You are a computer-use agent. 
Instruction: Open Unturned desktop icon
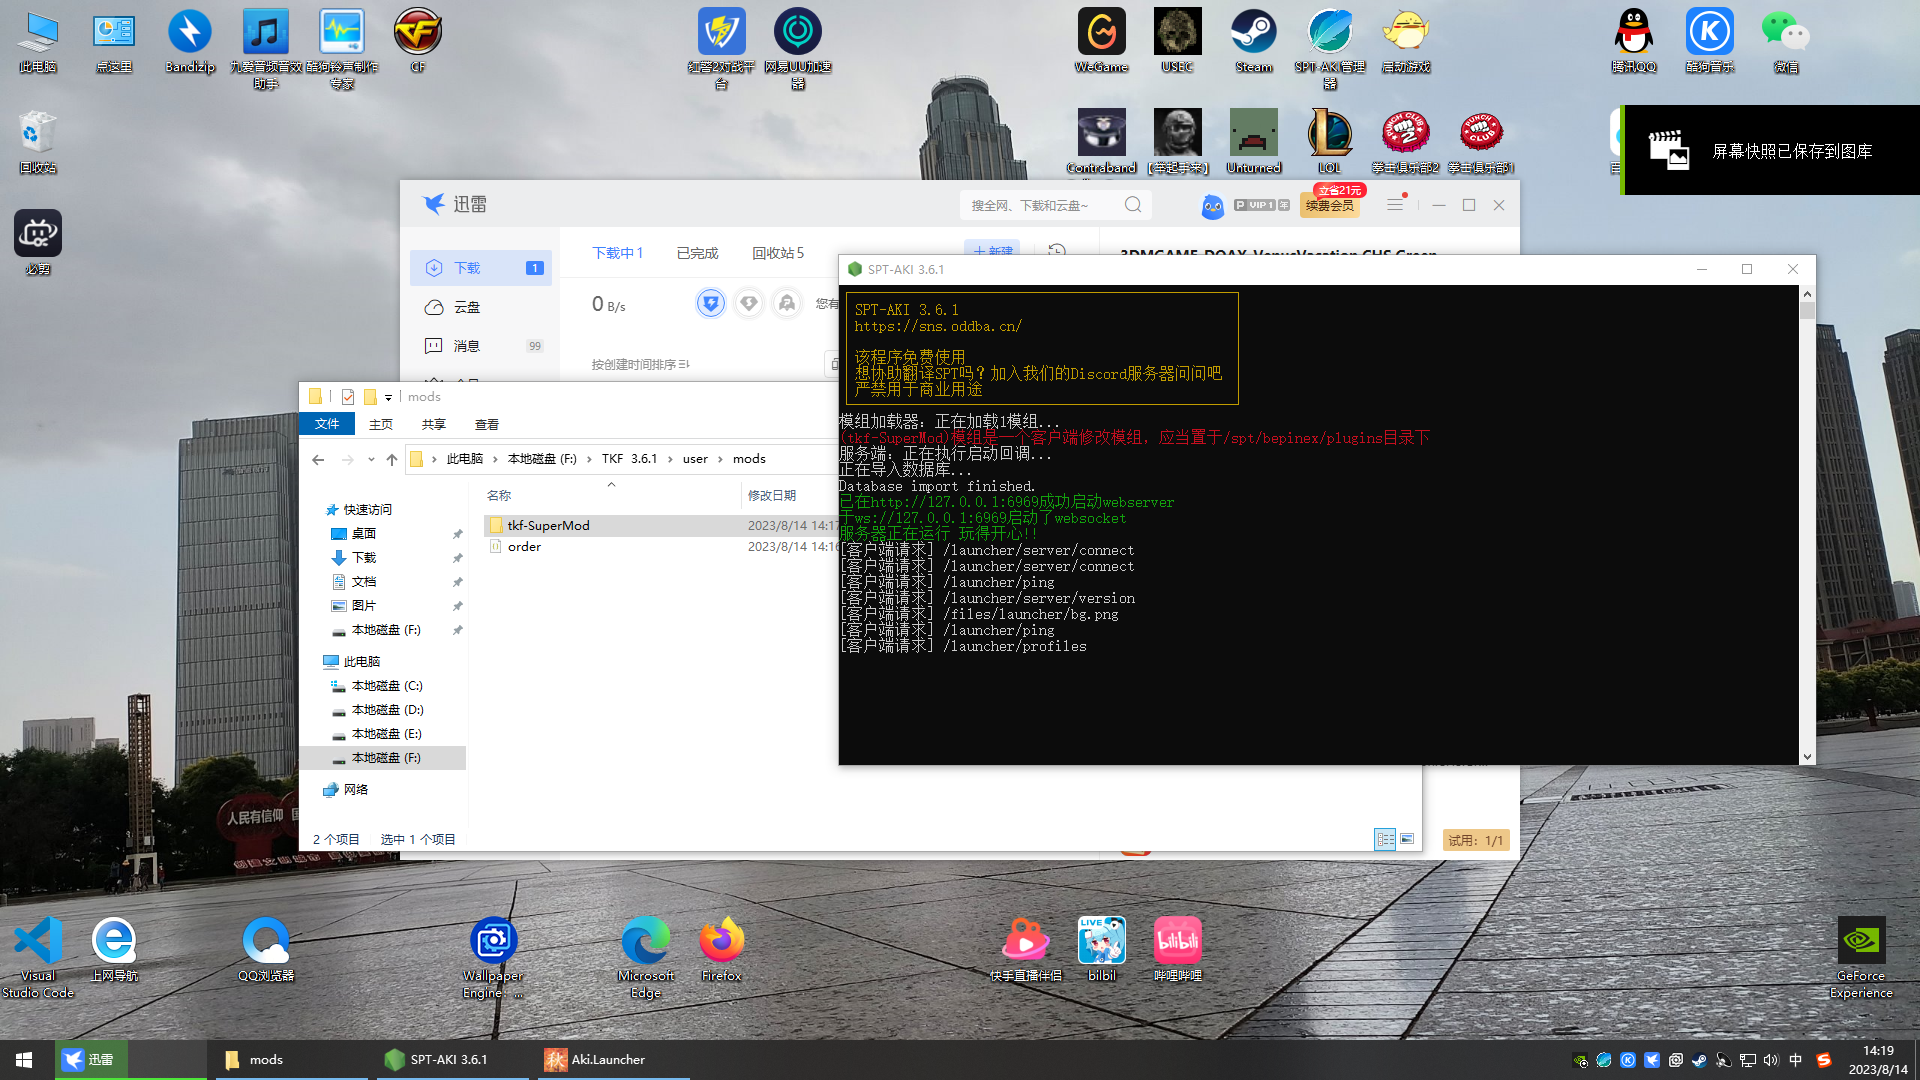1253,142
